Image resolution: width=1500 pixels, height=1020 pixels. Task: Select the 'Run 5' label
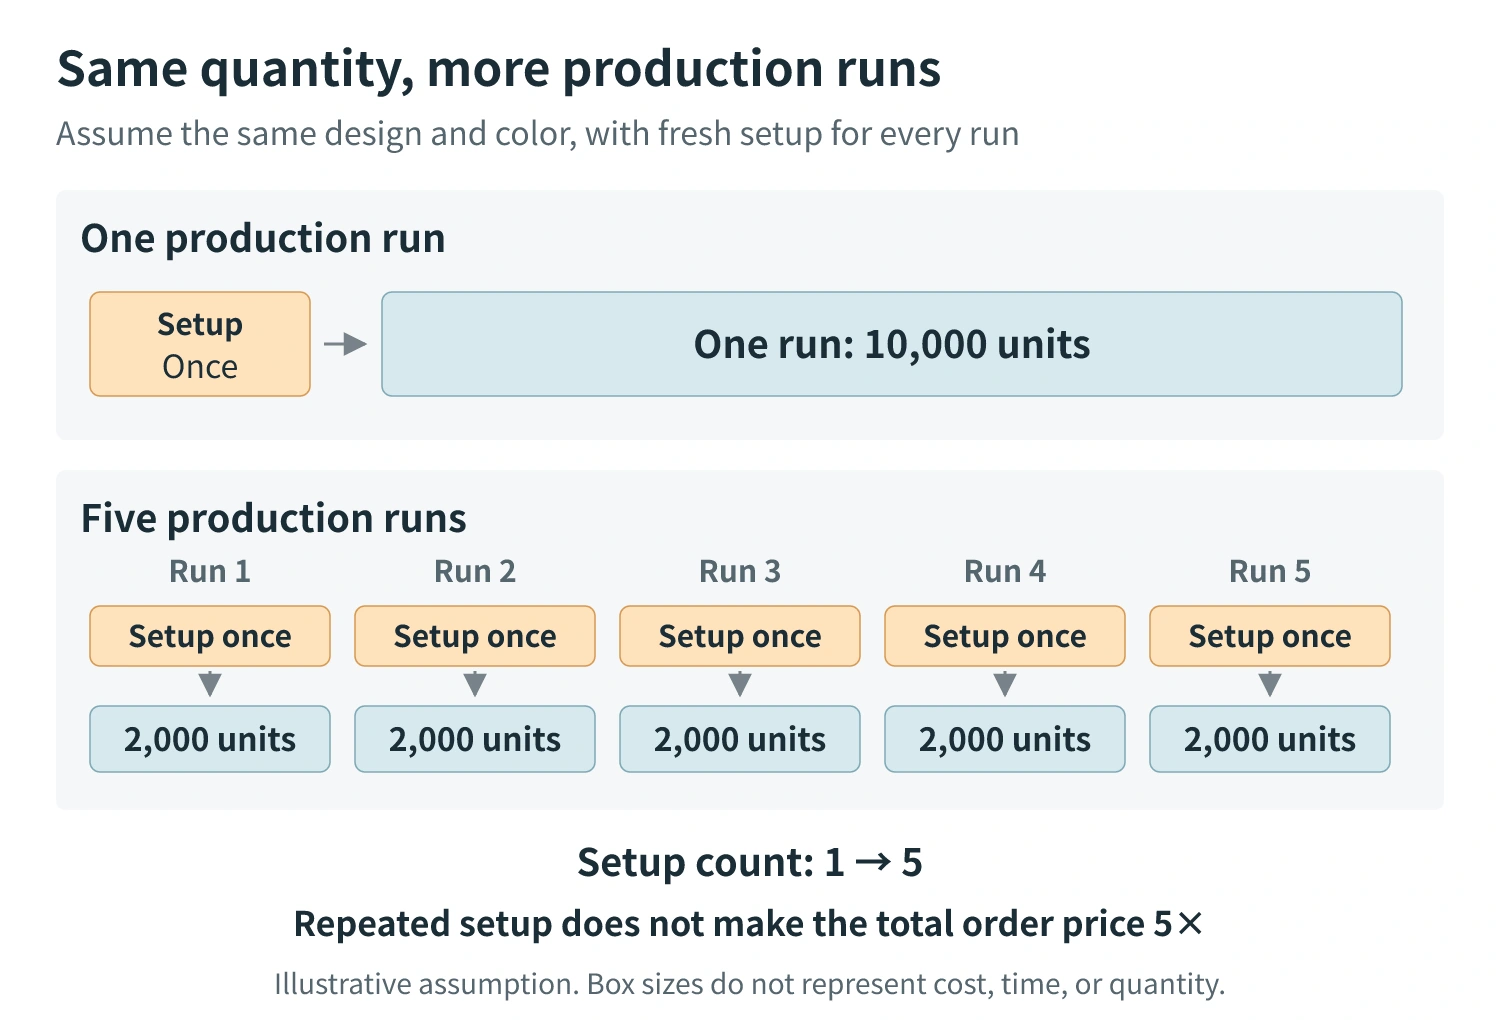click(1270, 572)
